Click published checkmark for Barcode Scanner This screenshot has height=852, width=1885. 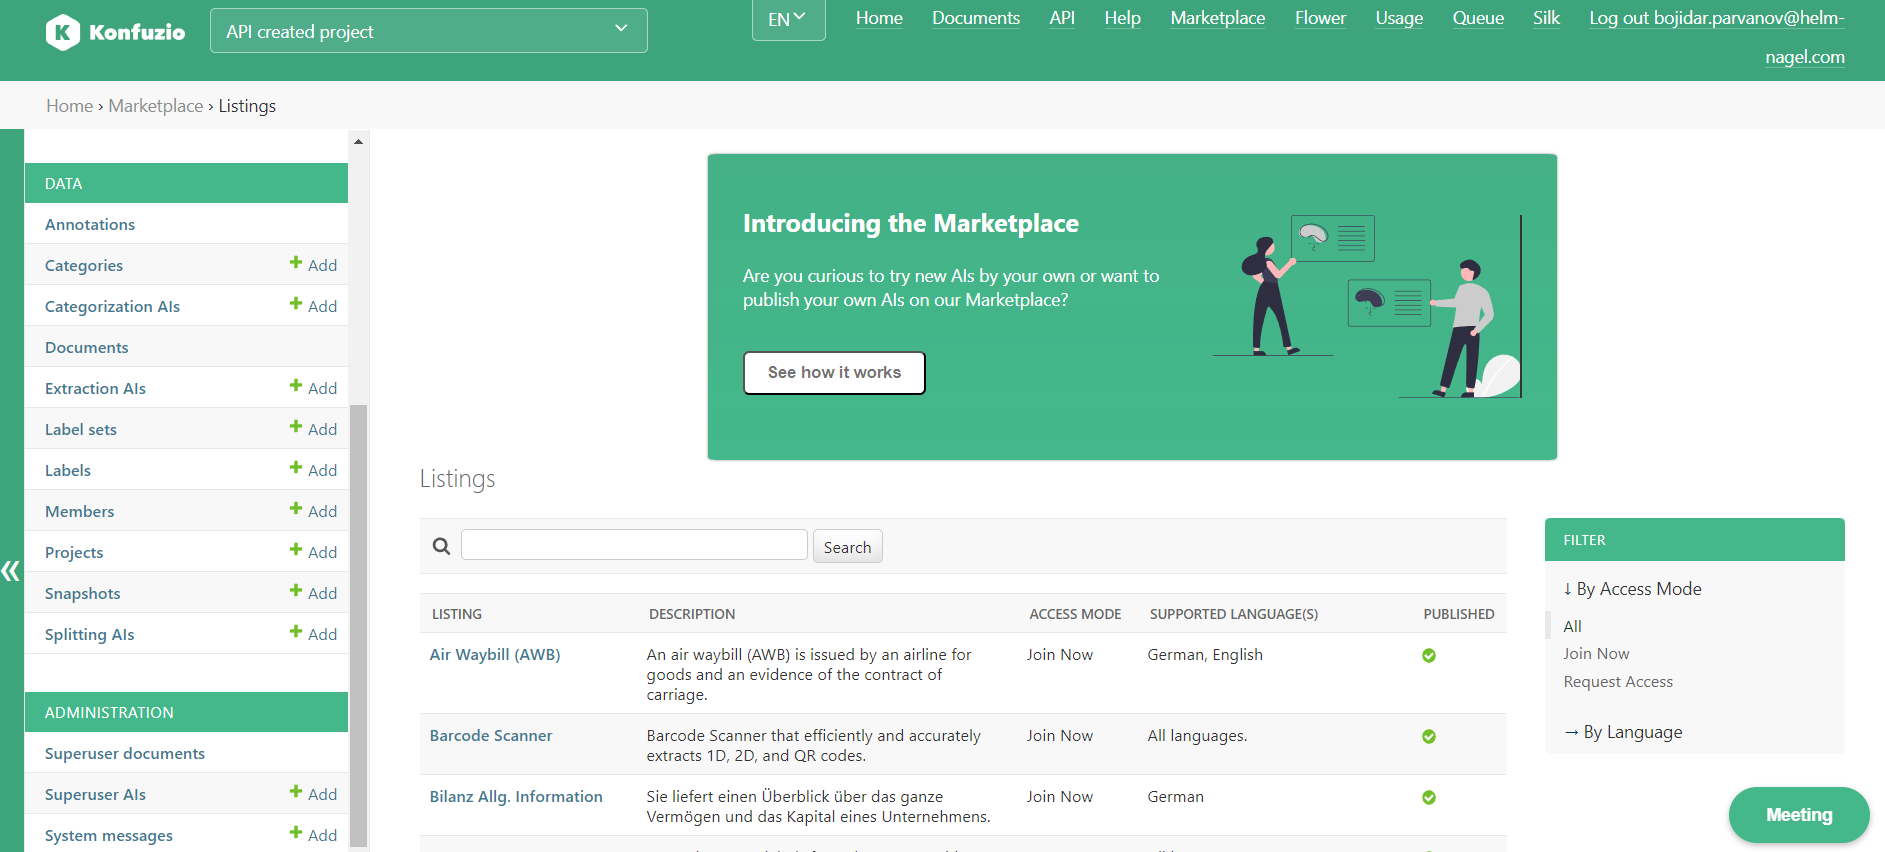(x=1429, y=737)
